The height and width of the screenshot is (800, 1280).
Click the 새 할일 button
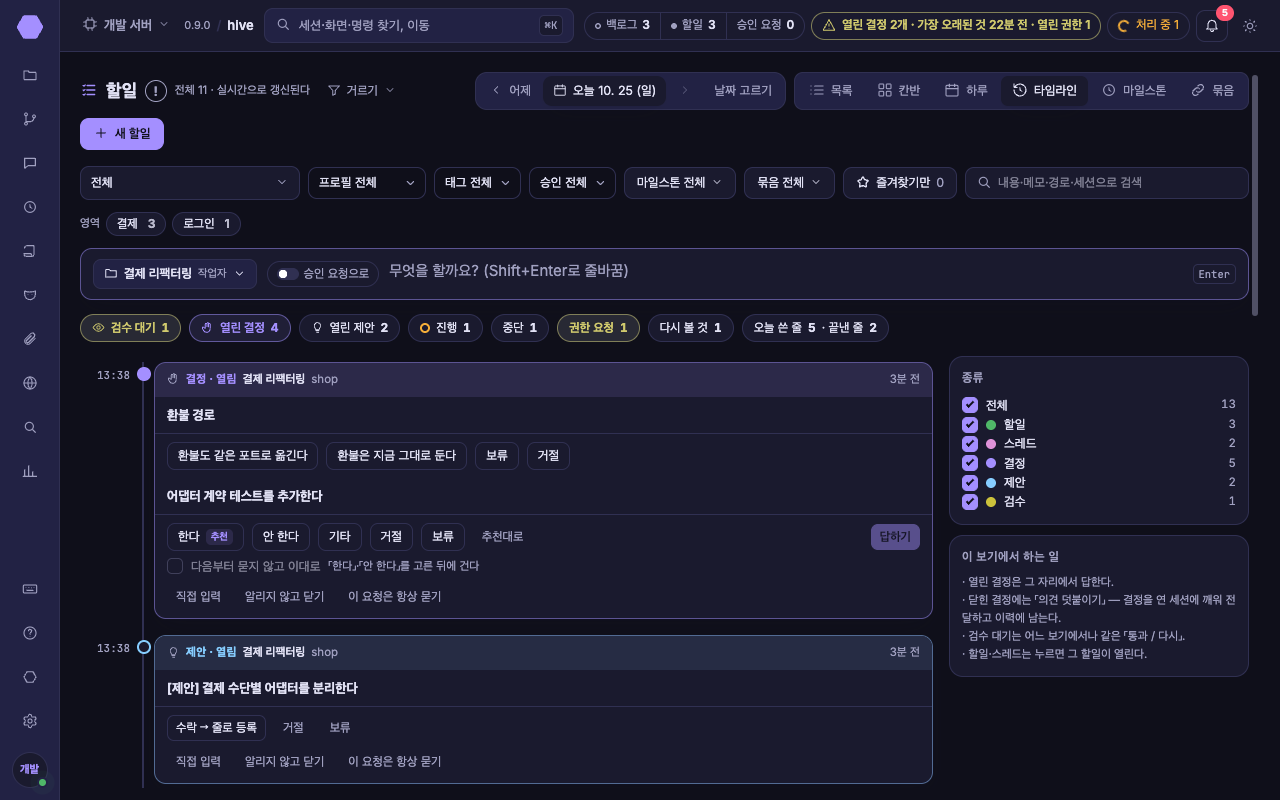point(122,133)
